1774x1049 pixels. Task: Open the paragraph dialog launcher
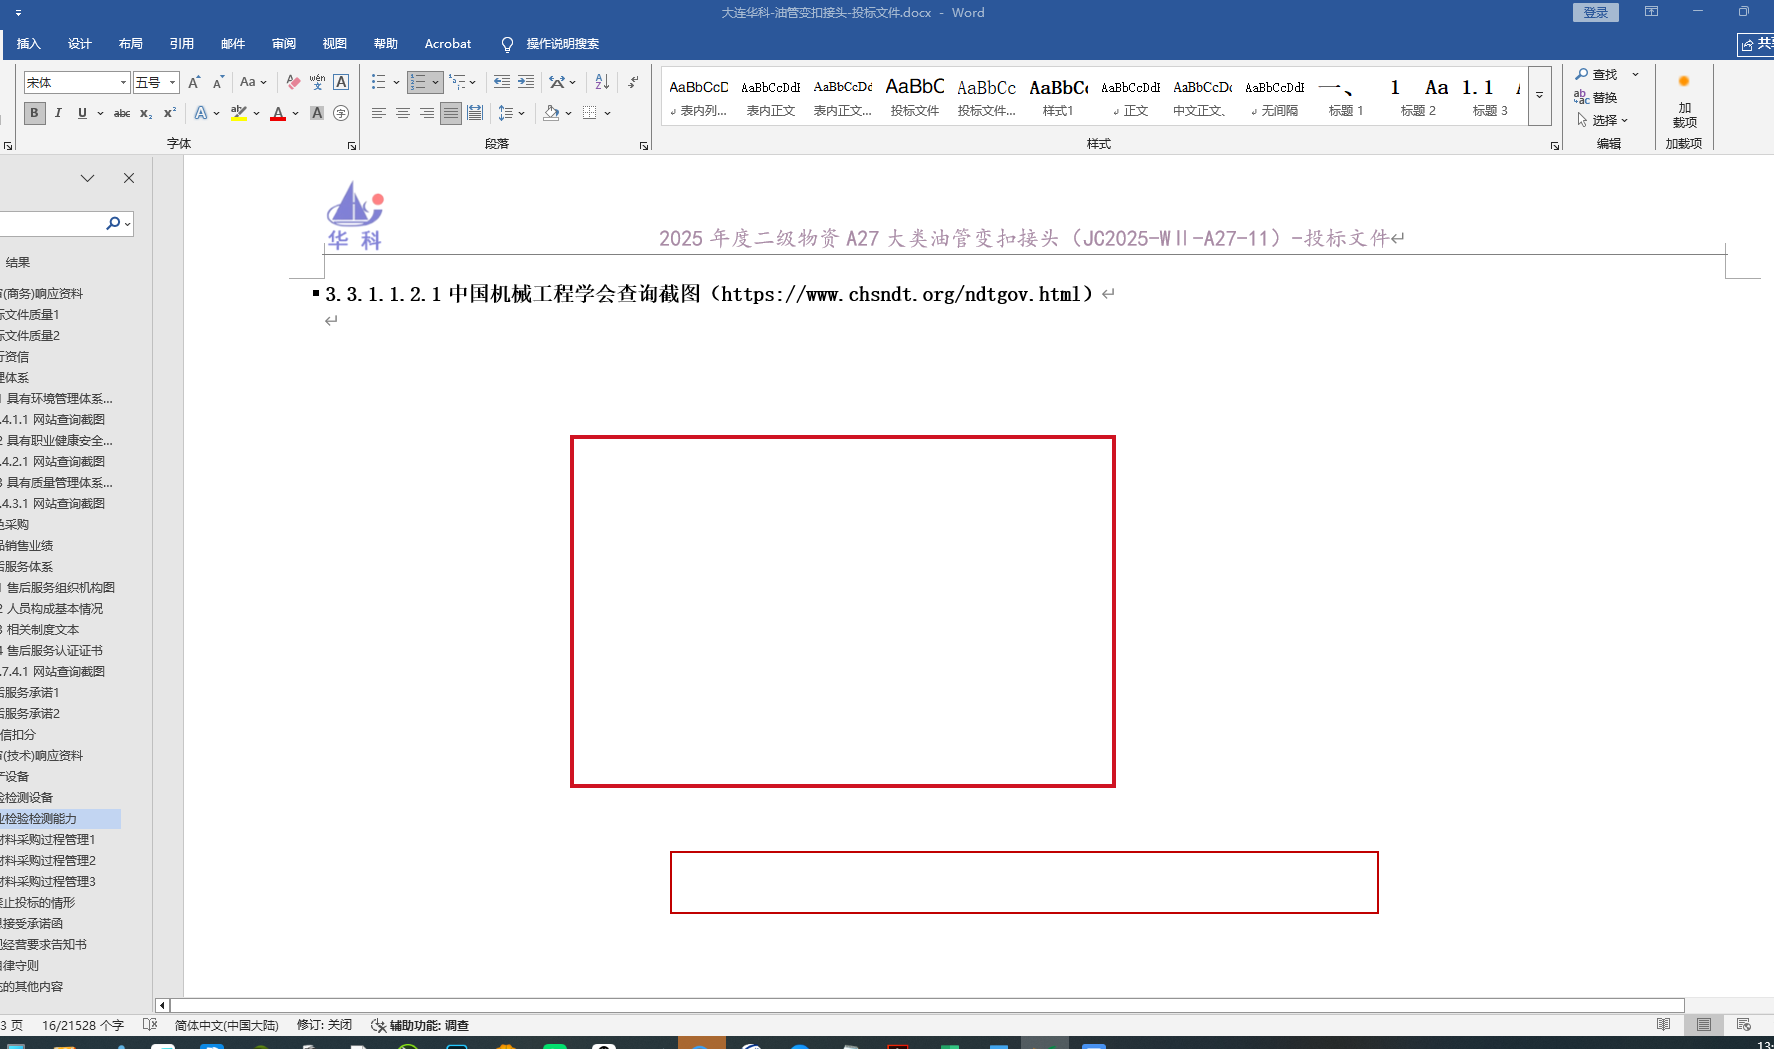point(644,146)
